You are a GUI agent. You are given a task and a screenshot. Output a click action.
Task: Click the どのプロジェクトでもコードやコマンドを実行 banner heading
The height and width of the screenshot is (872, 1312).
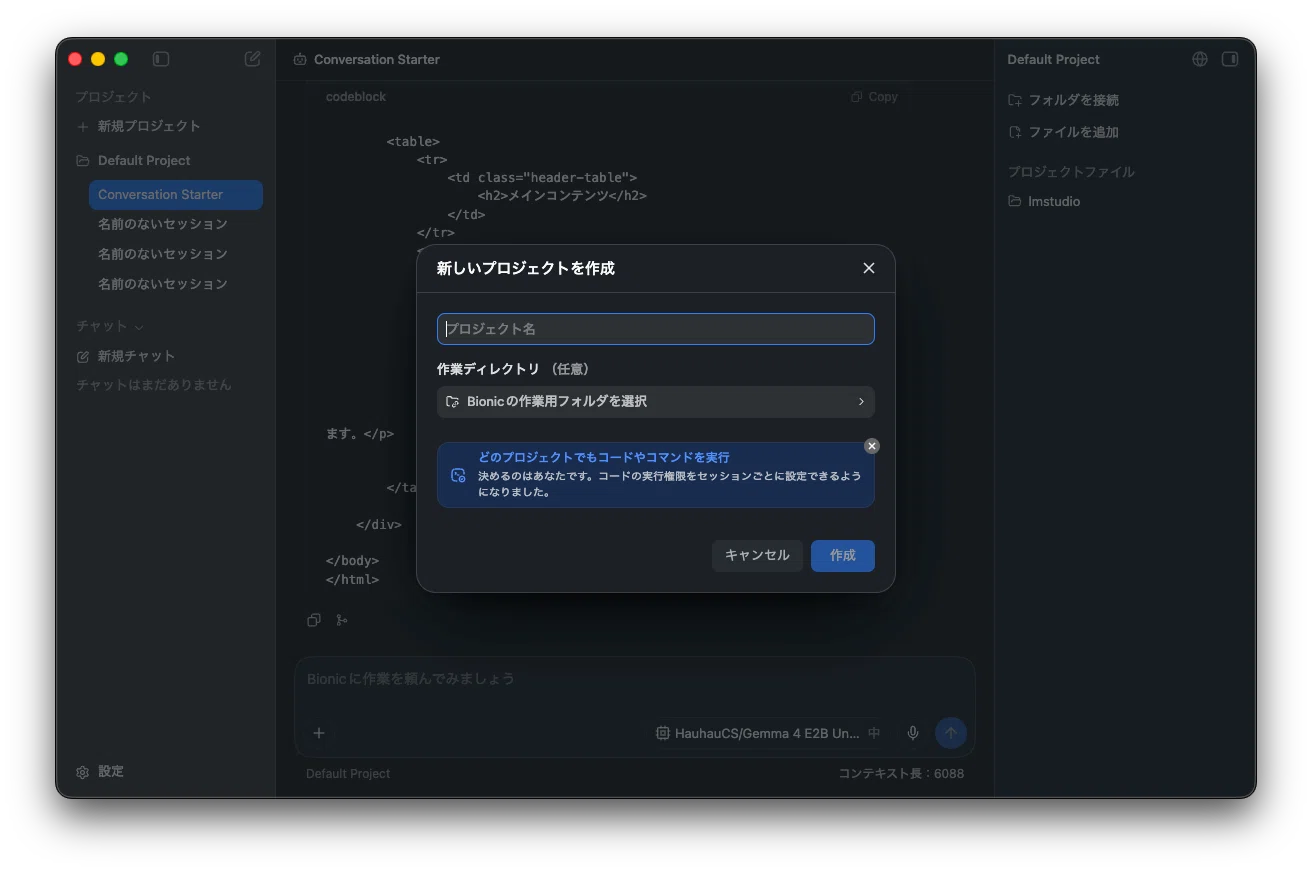[x=604, y=457]
